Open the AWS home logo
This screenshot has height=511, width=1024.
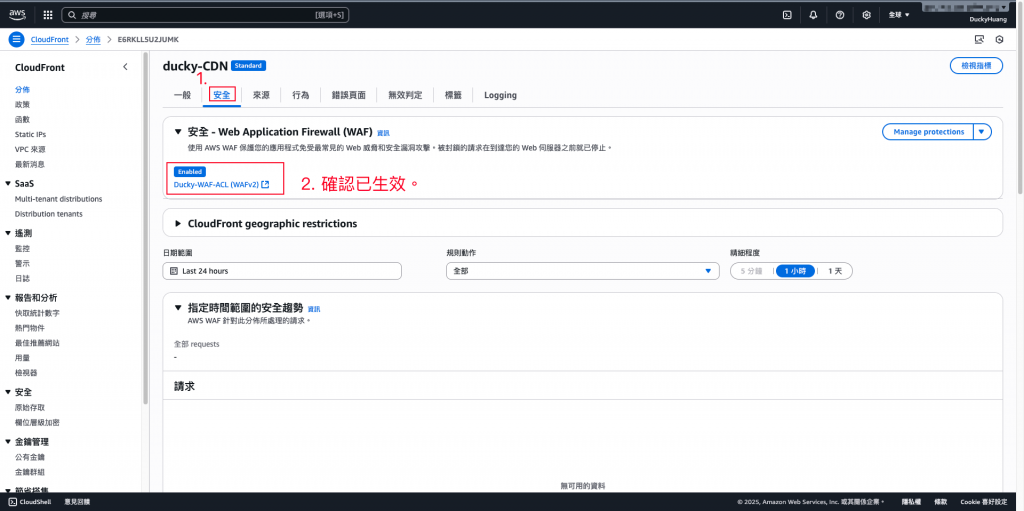point(17,14)
